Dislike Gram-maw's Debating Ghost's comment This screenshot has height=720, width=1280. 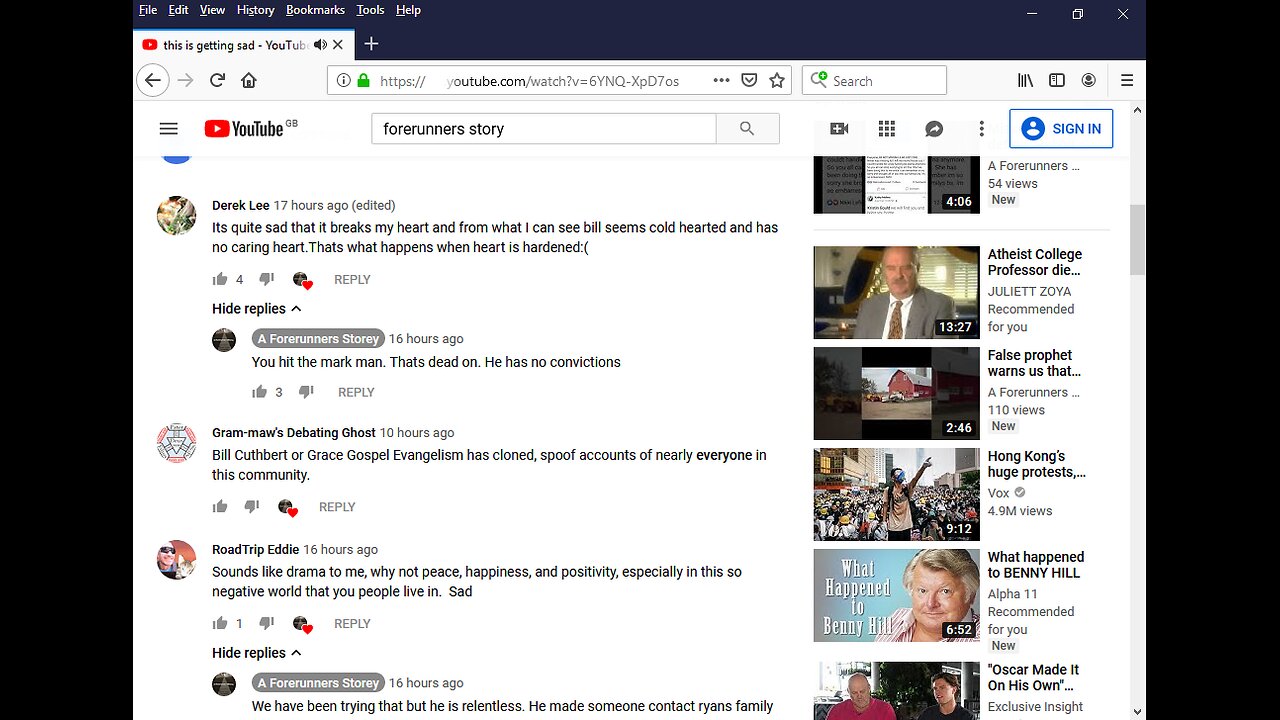[252, 507]
